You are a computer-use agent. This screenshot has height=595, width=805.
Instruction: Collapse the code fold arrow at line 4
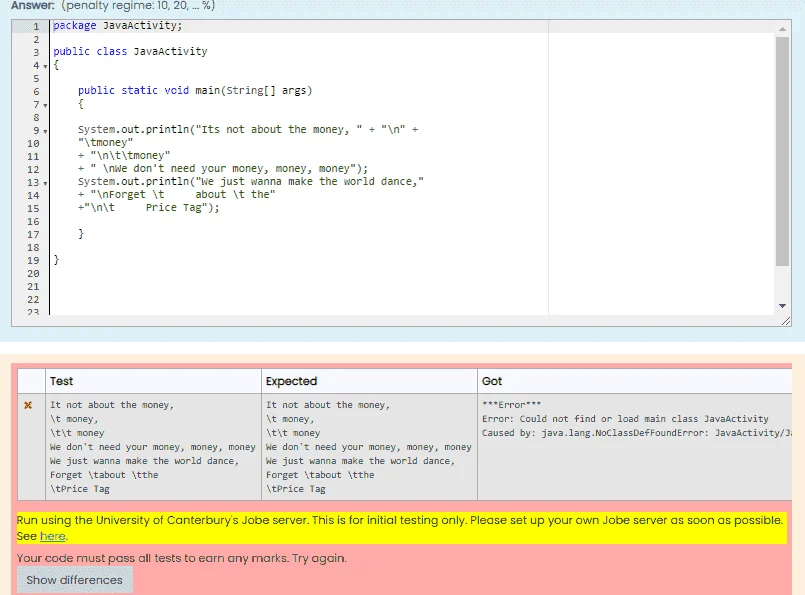[x=45, y=67]
